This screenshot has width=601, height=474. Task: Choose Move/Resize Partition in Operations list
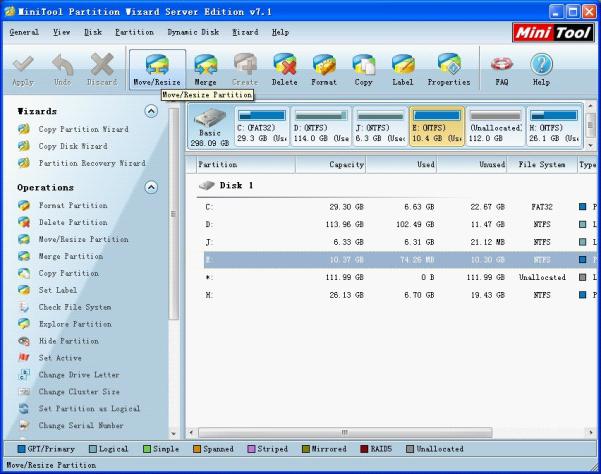73,239
